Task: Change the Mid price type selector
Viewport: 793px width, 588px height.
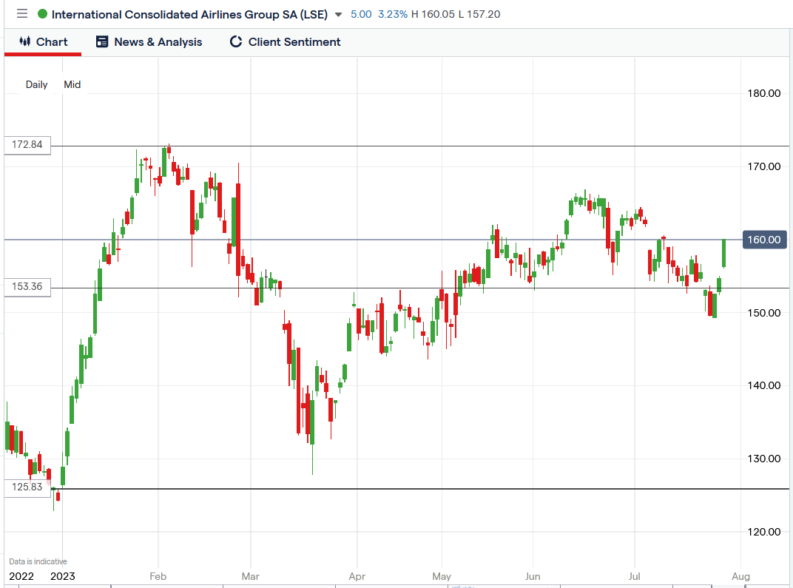Action: click(72, 85)
